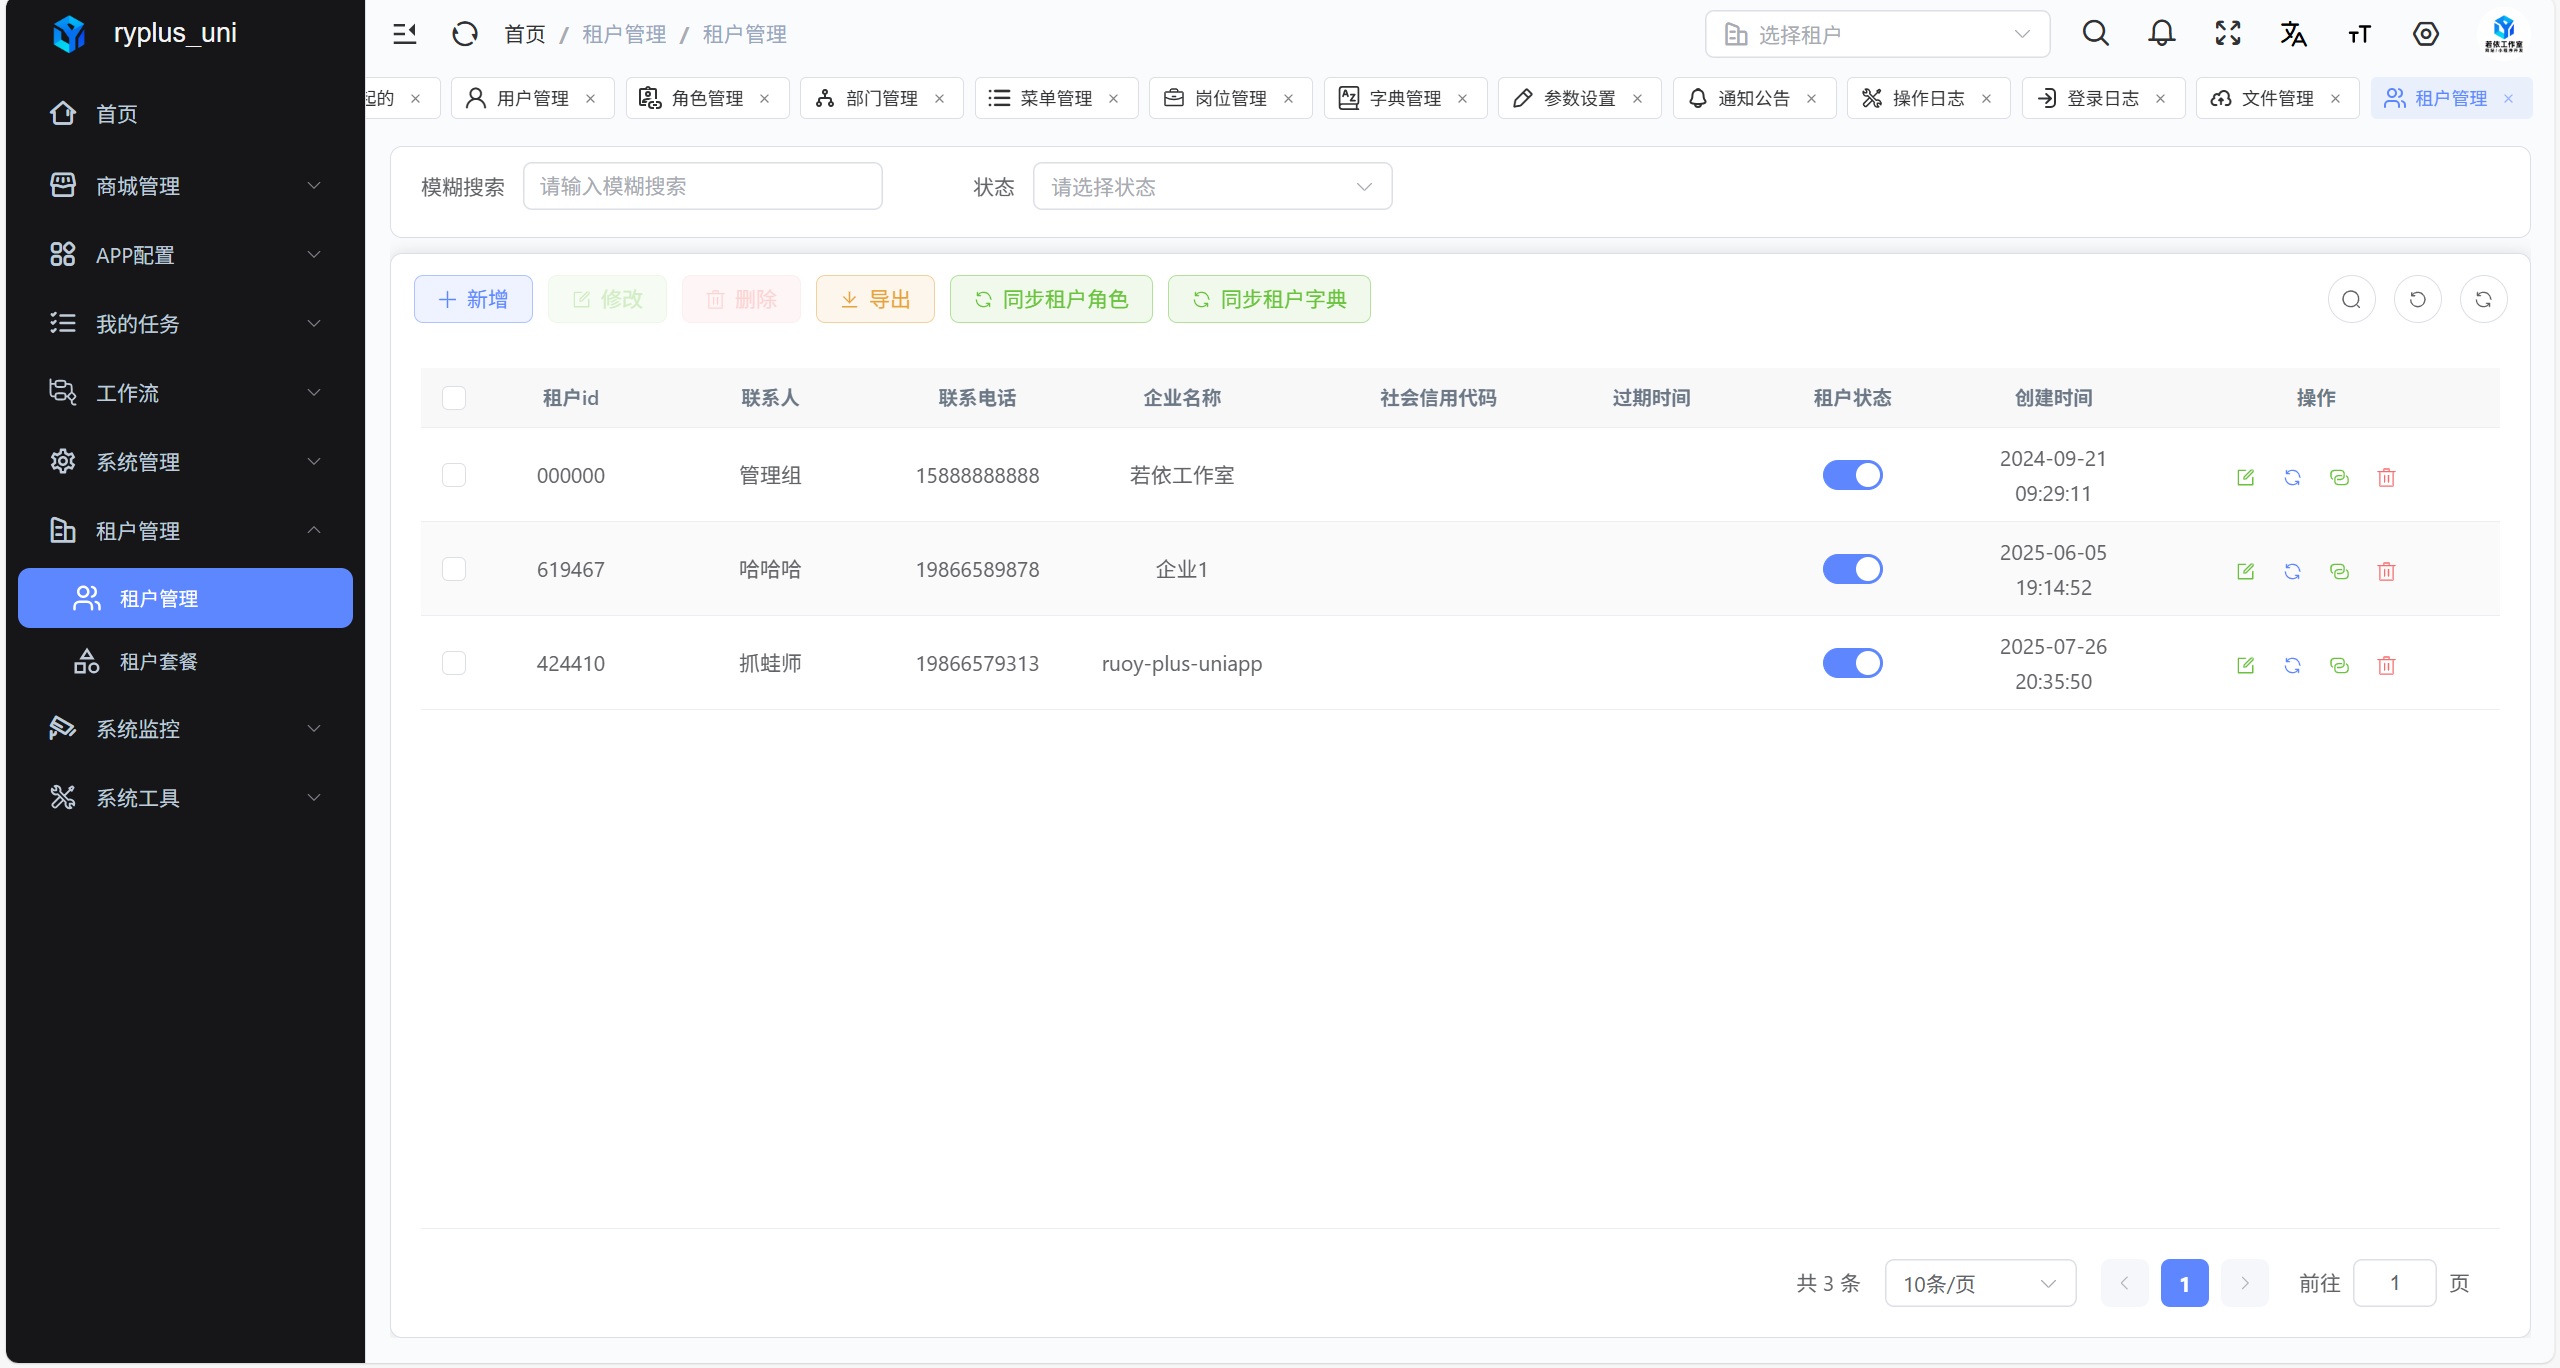Screen dimensions: 2560x1368
Task: Open the notification bell icon
Action: pos(2161,34)
